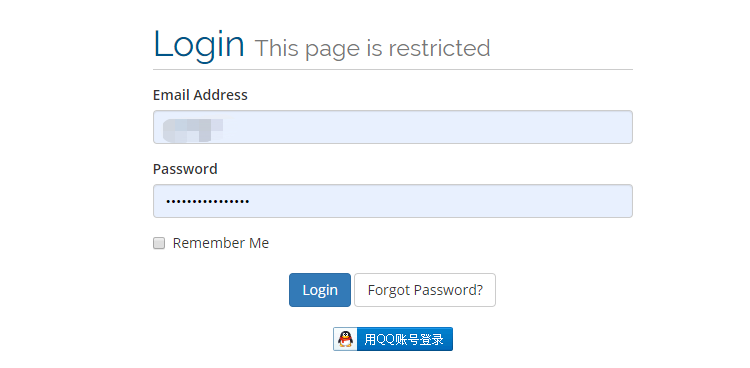Click the "Remember Me" label text

pos(221,243)
